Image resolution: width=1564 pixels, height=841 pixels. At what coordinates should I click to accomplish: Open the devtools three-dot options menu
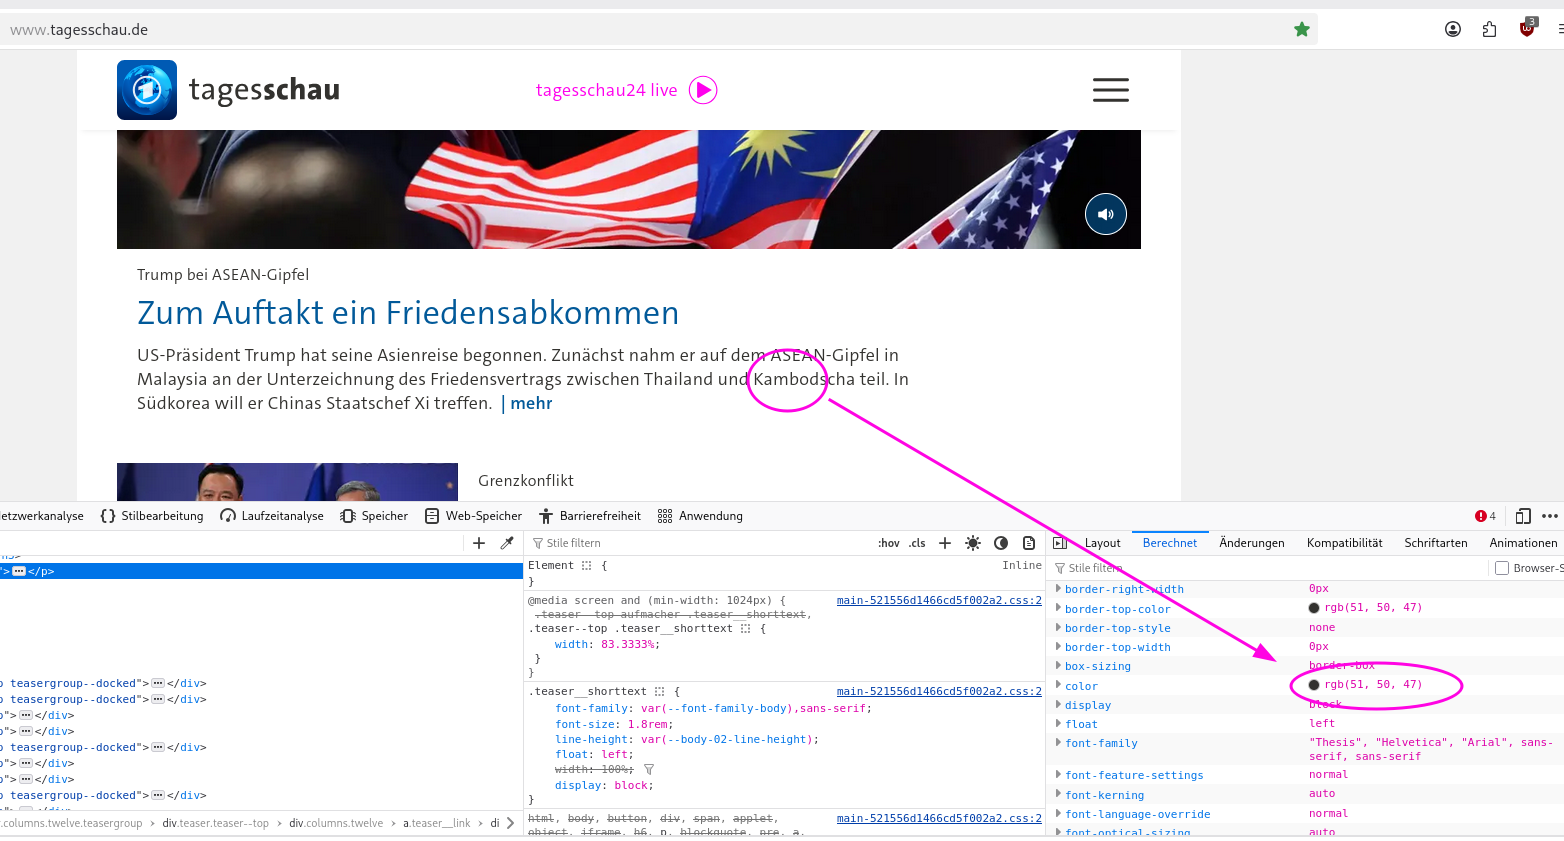[x=1550, y=516]
